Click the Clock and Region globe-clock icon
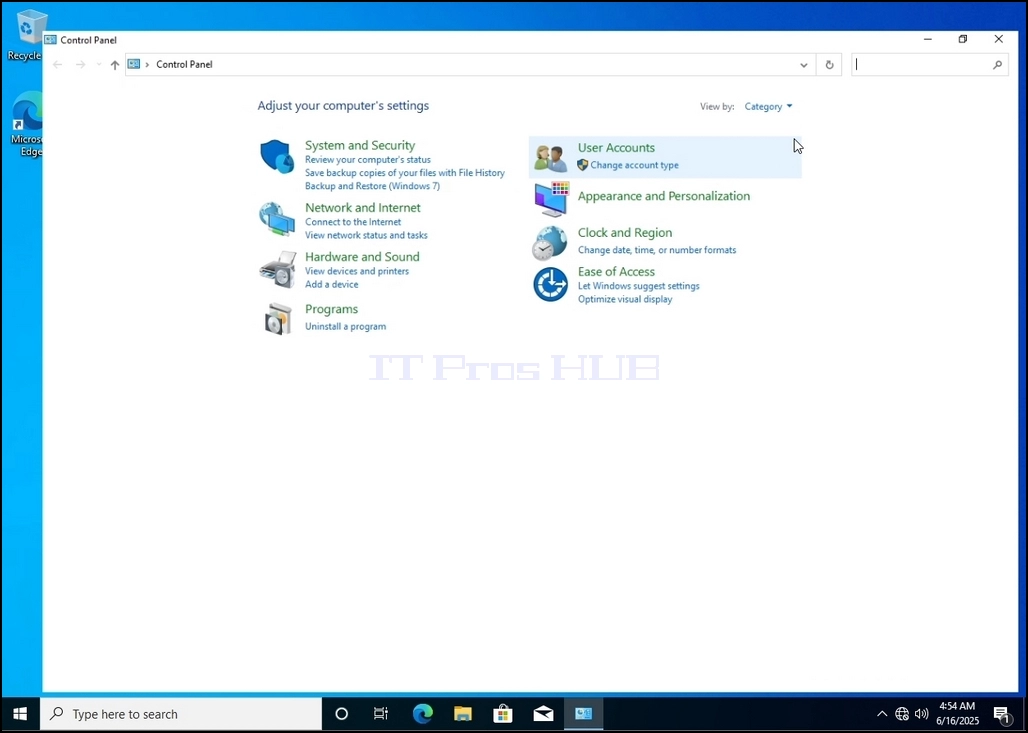 click(549, 243)
